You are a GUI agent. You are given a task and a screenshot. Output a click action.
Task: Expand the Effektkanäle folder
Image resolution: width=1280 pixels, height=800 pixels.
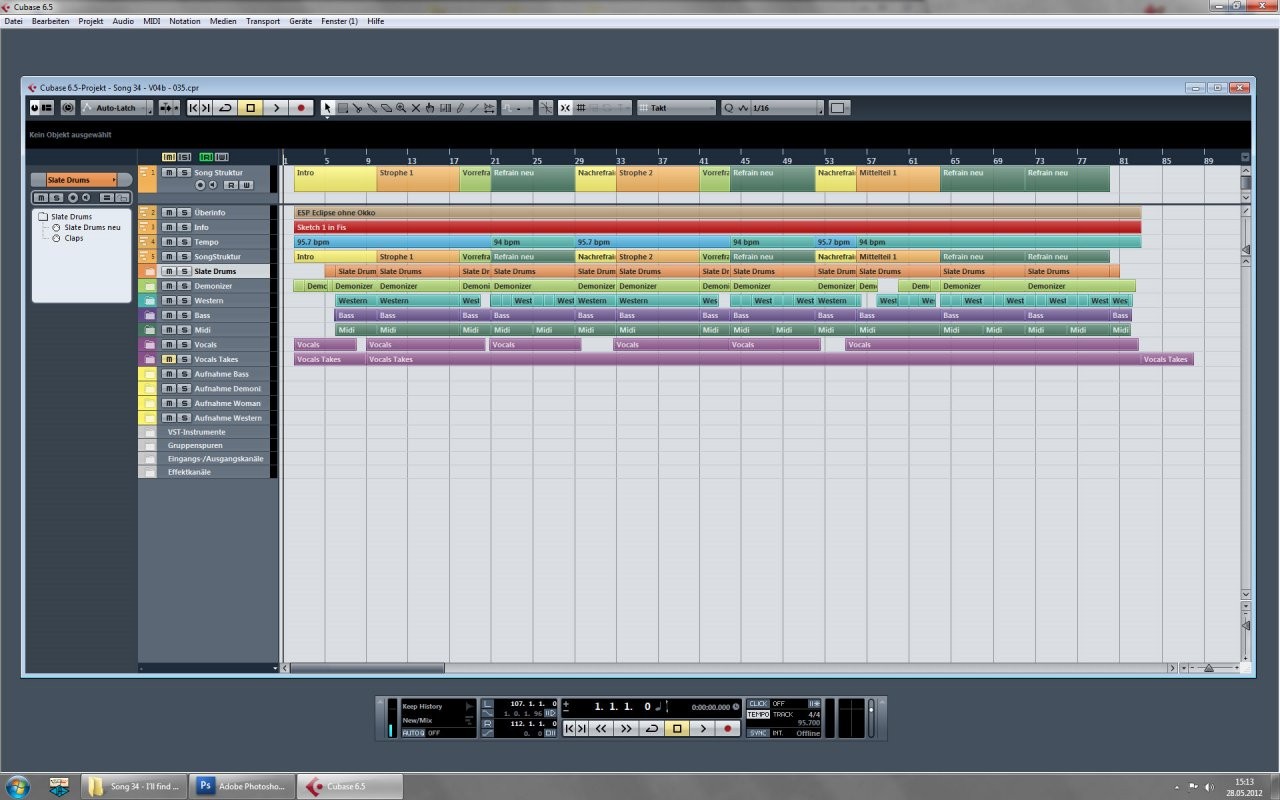[x=149, y=471]
